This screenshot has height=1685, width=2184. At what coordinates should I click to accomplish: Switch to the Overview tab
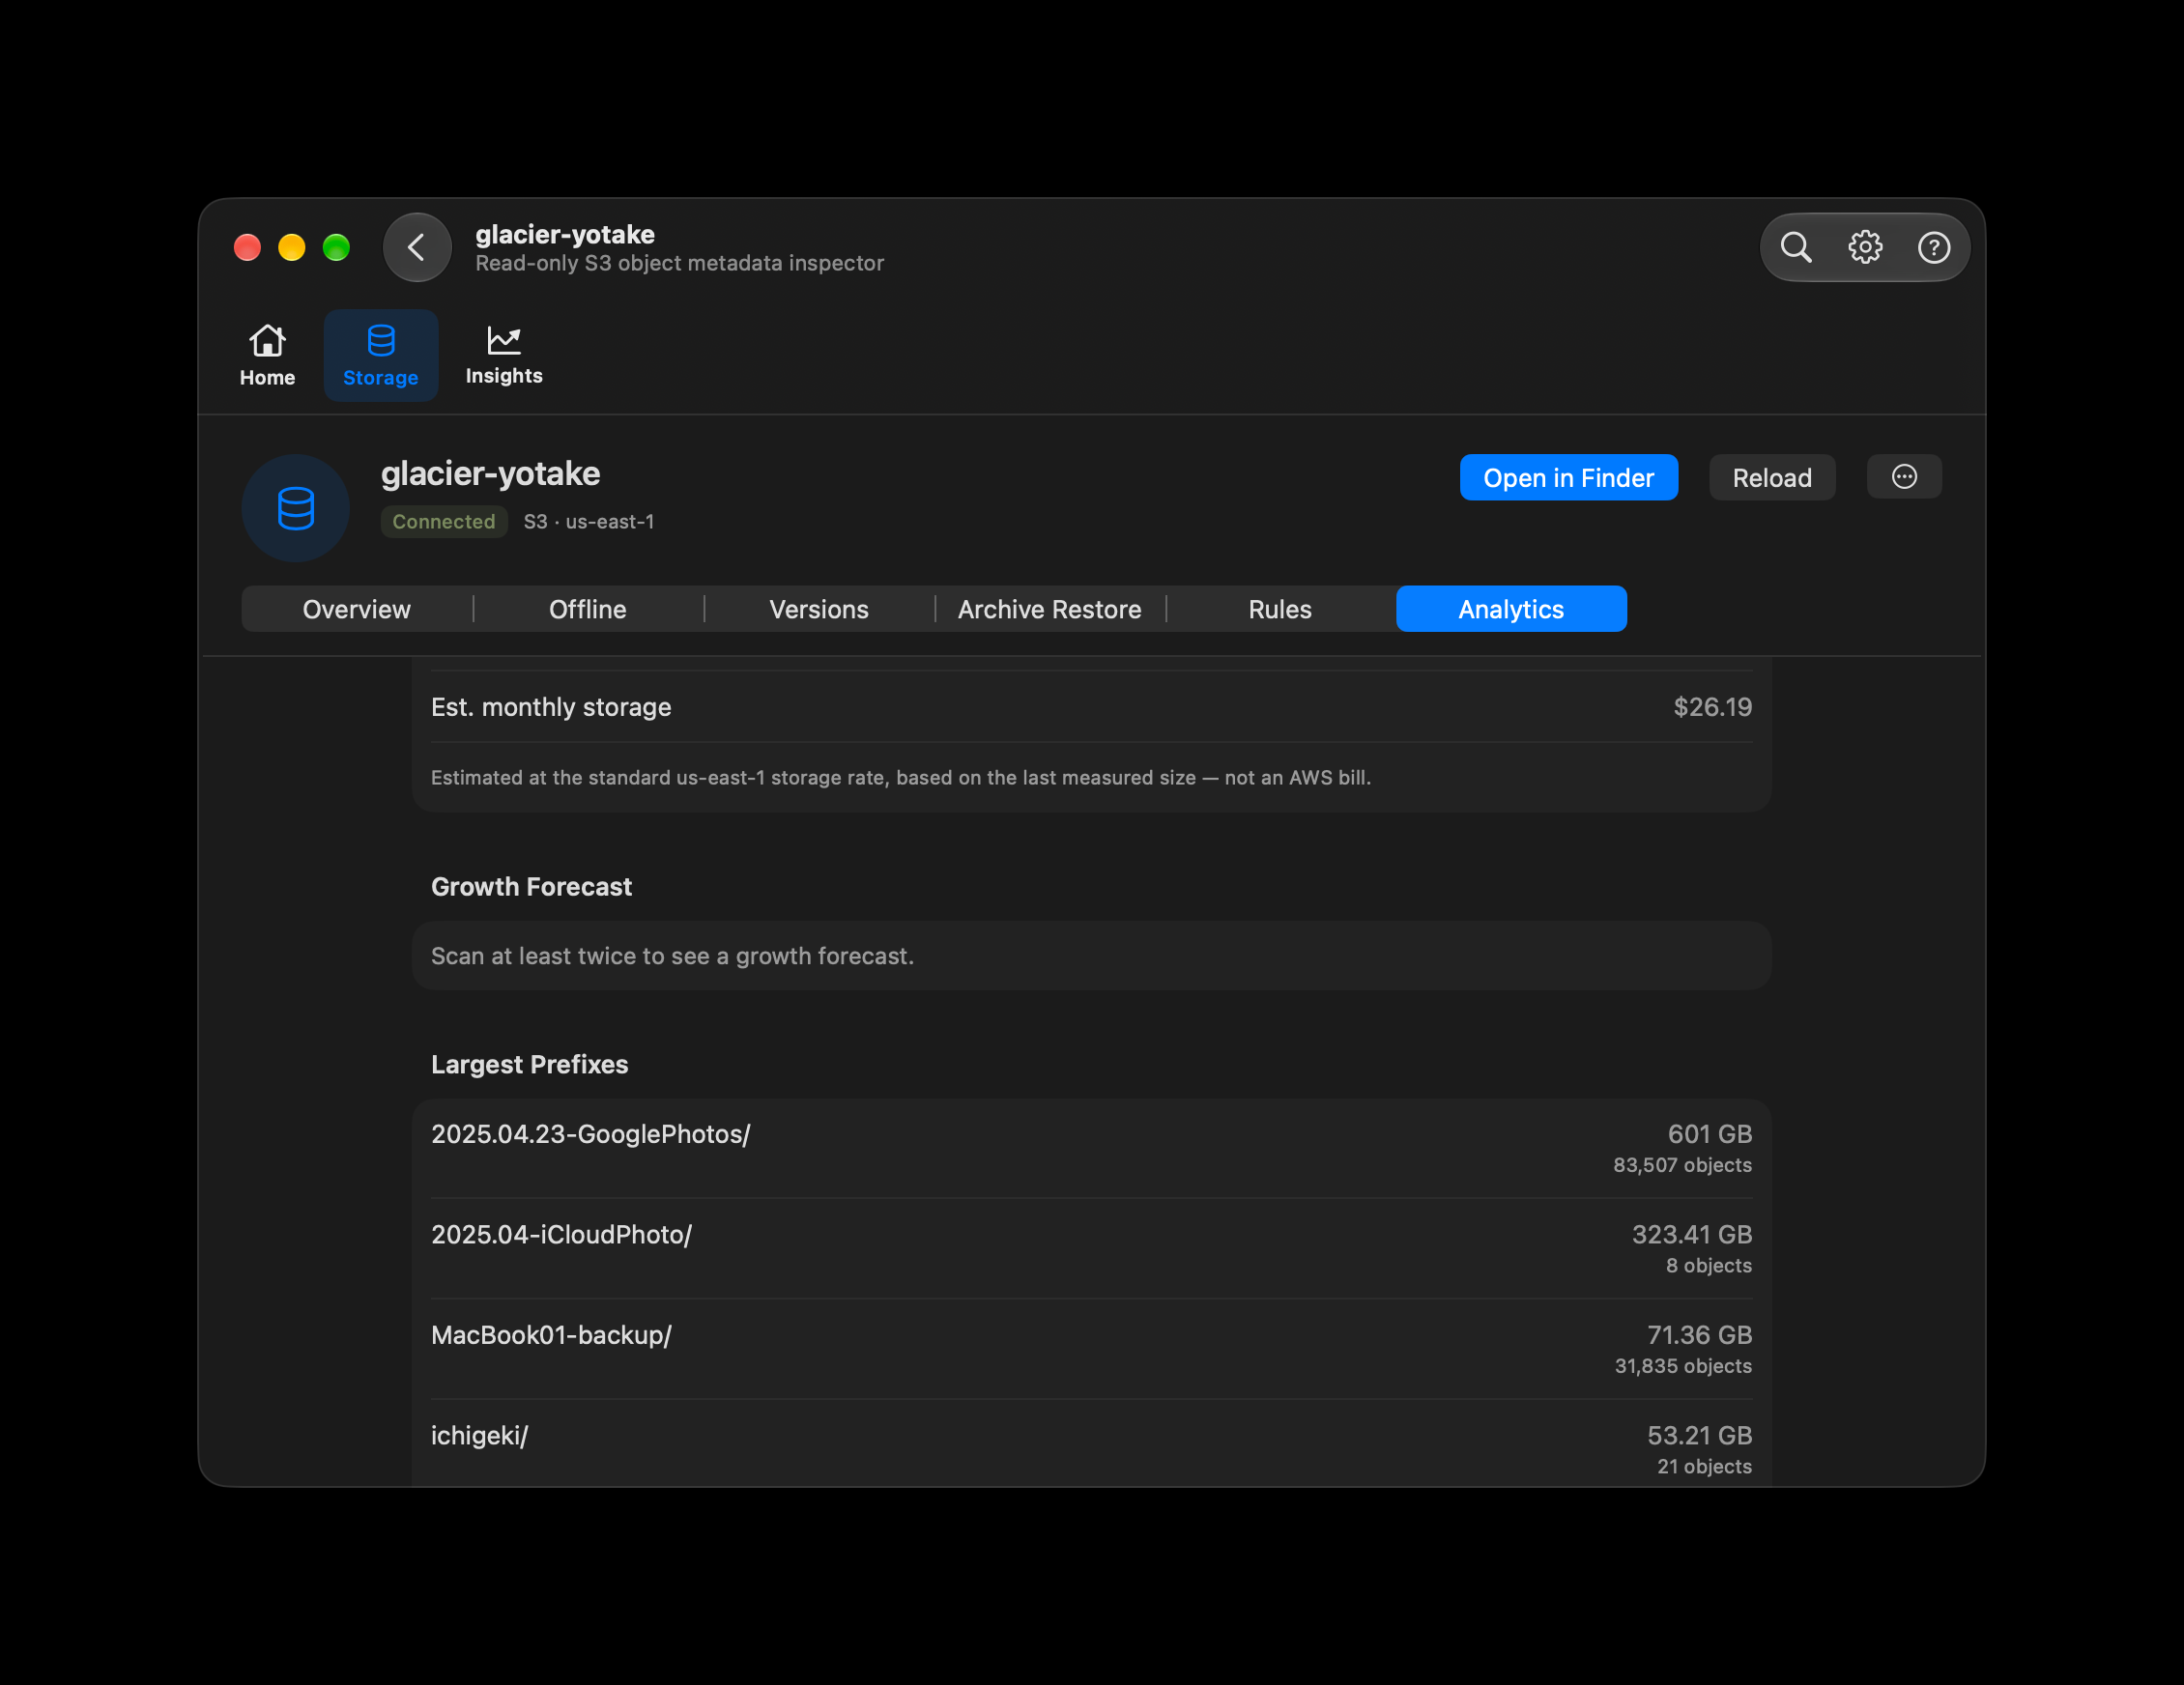(x=357, y=609)
